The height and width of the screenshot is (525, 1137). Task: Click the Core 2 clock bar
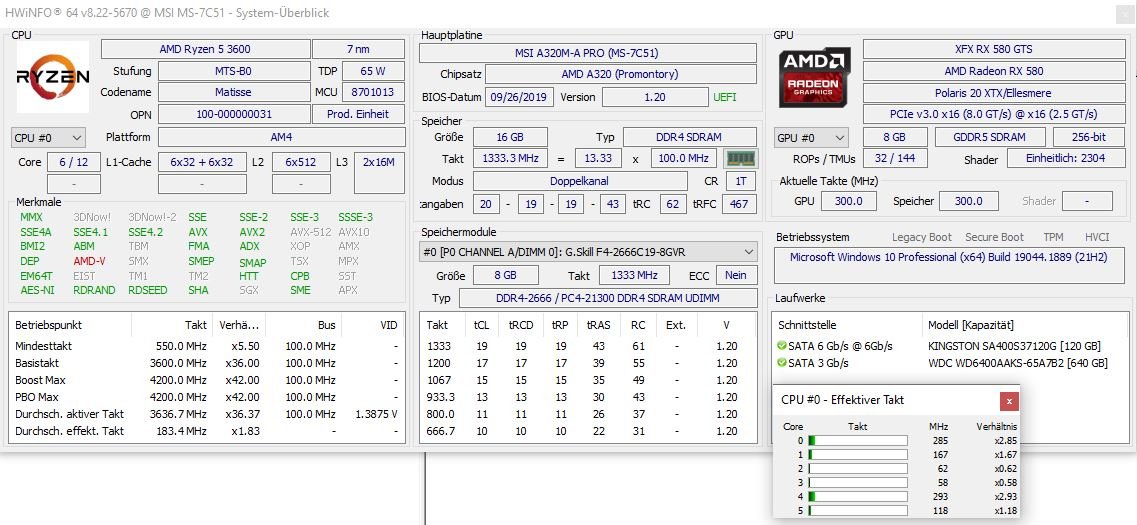coord(857,468)
